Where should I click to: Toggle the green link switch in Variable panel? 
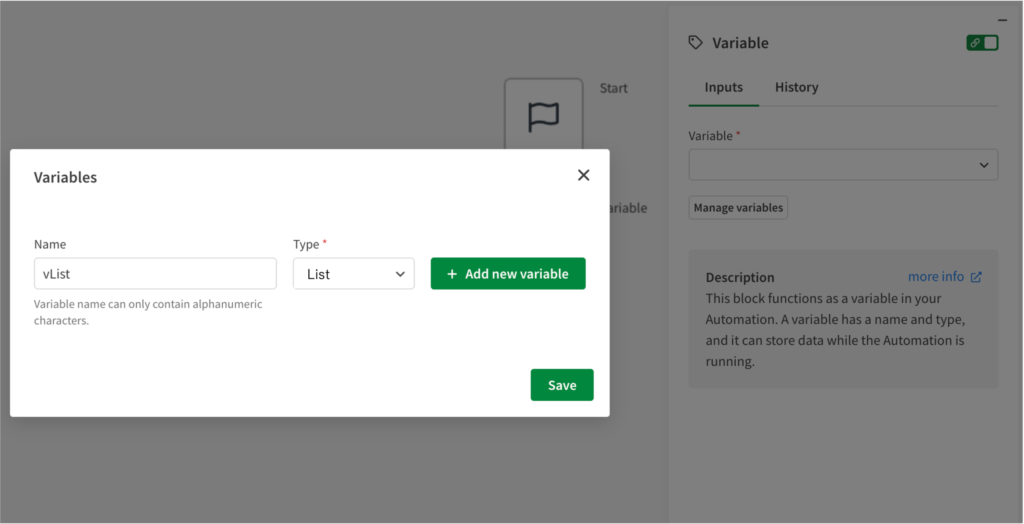(x=982, y=43)
